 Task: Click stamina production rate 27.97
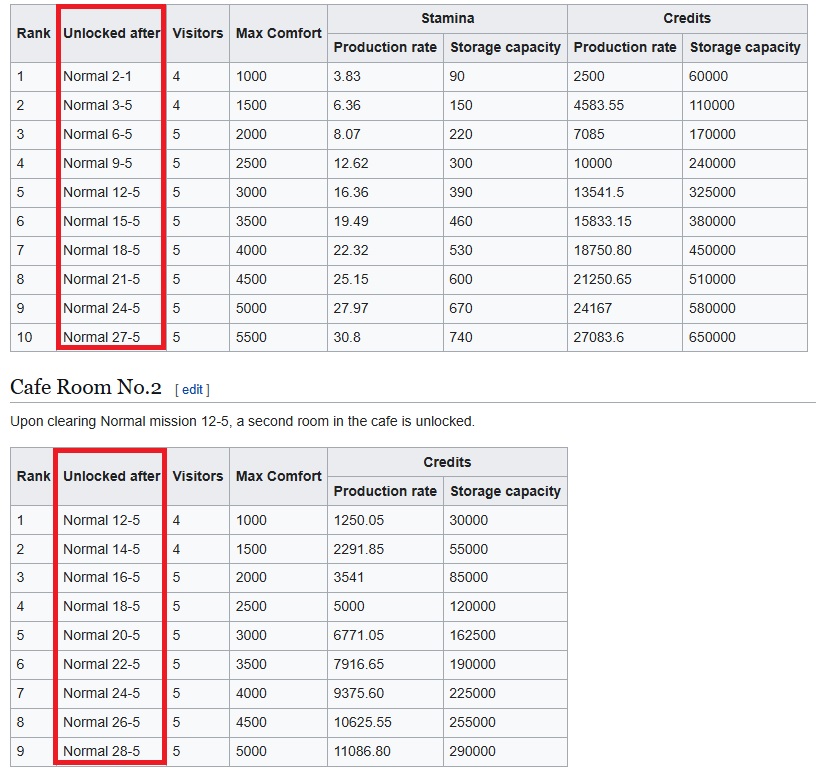[x=351, y=308]
